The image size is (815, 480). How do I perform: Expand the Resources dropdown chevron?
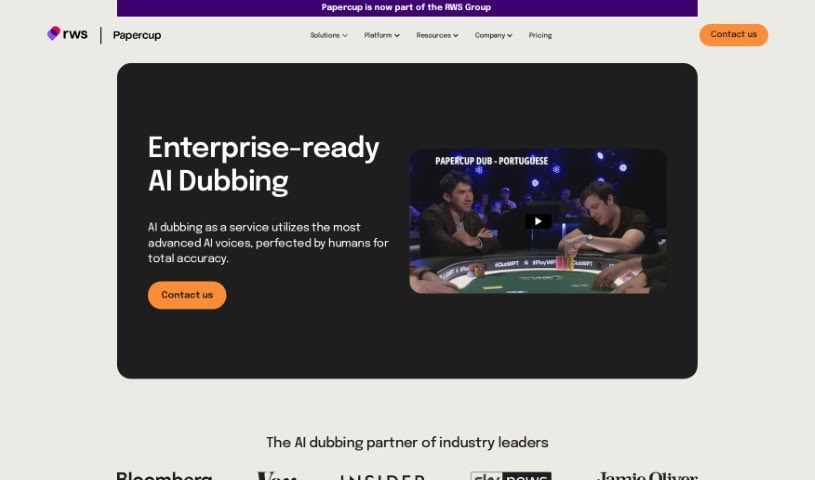tap(456, 36)
